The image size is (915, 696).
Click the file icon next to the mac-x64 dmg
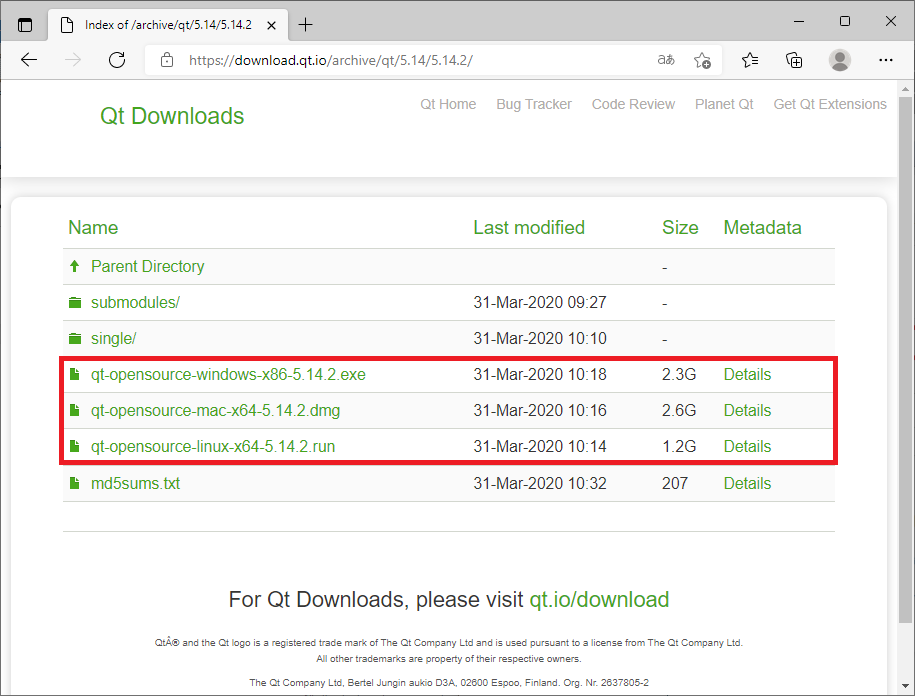coord(75,410)
